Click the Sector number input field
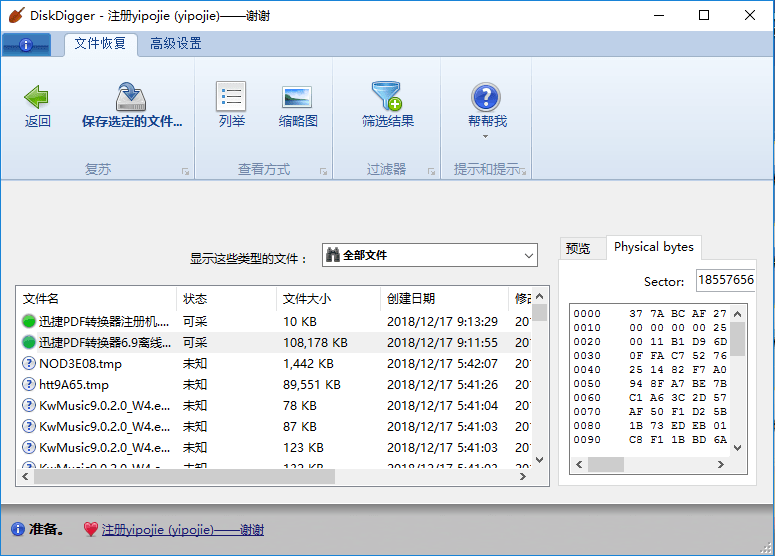The width and height of the screenshot is (775, 556). tap(725, 281)
